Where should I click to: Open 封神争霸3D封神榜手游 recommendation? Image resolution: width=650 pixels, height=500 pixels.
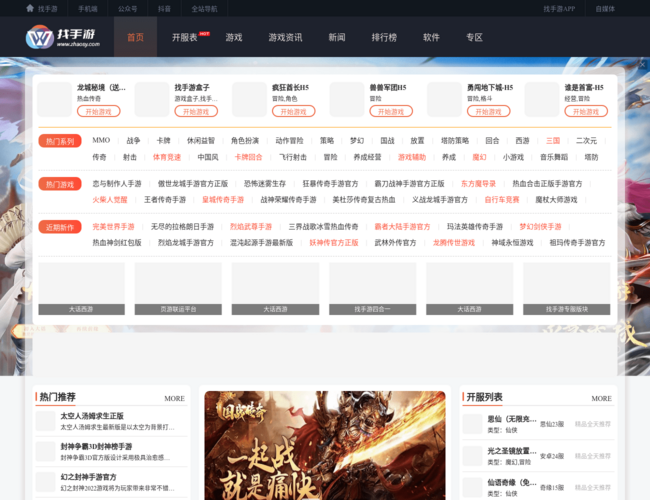[96, 447]
